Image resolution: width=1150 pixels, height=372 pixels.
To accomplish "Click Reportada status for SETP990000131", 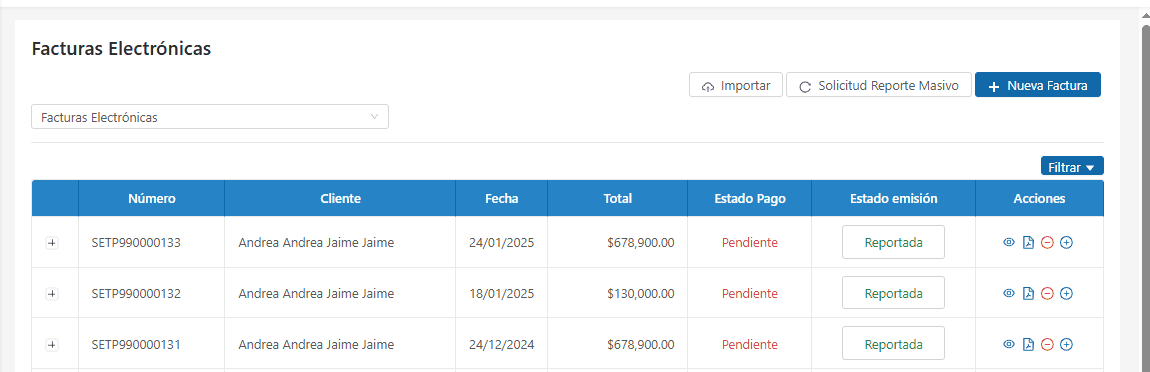I will (x=893, y=344).
